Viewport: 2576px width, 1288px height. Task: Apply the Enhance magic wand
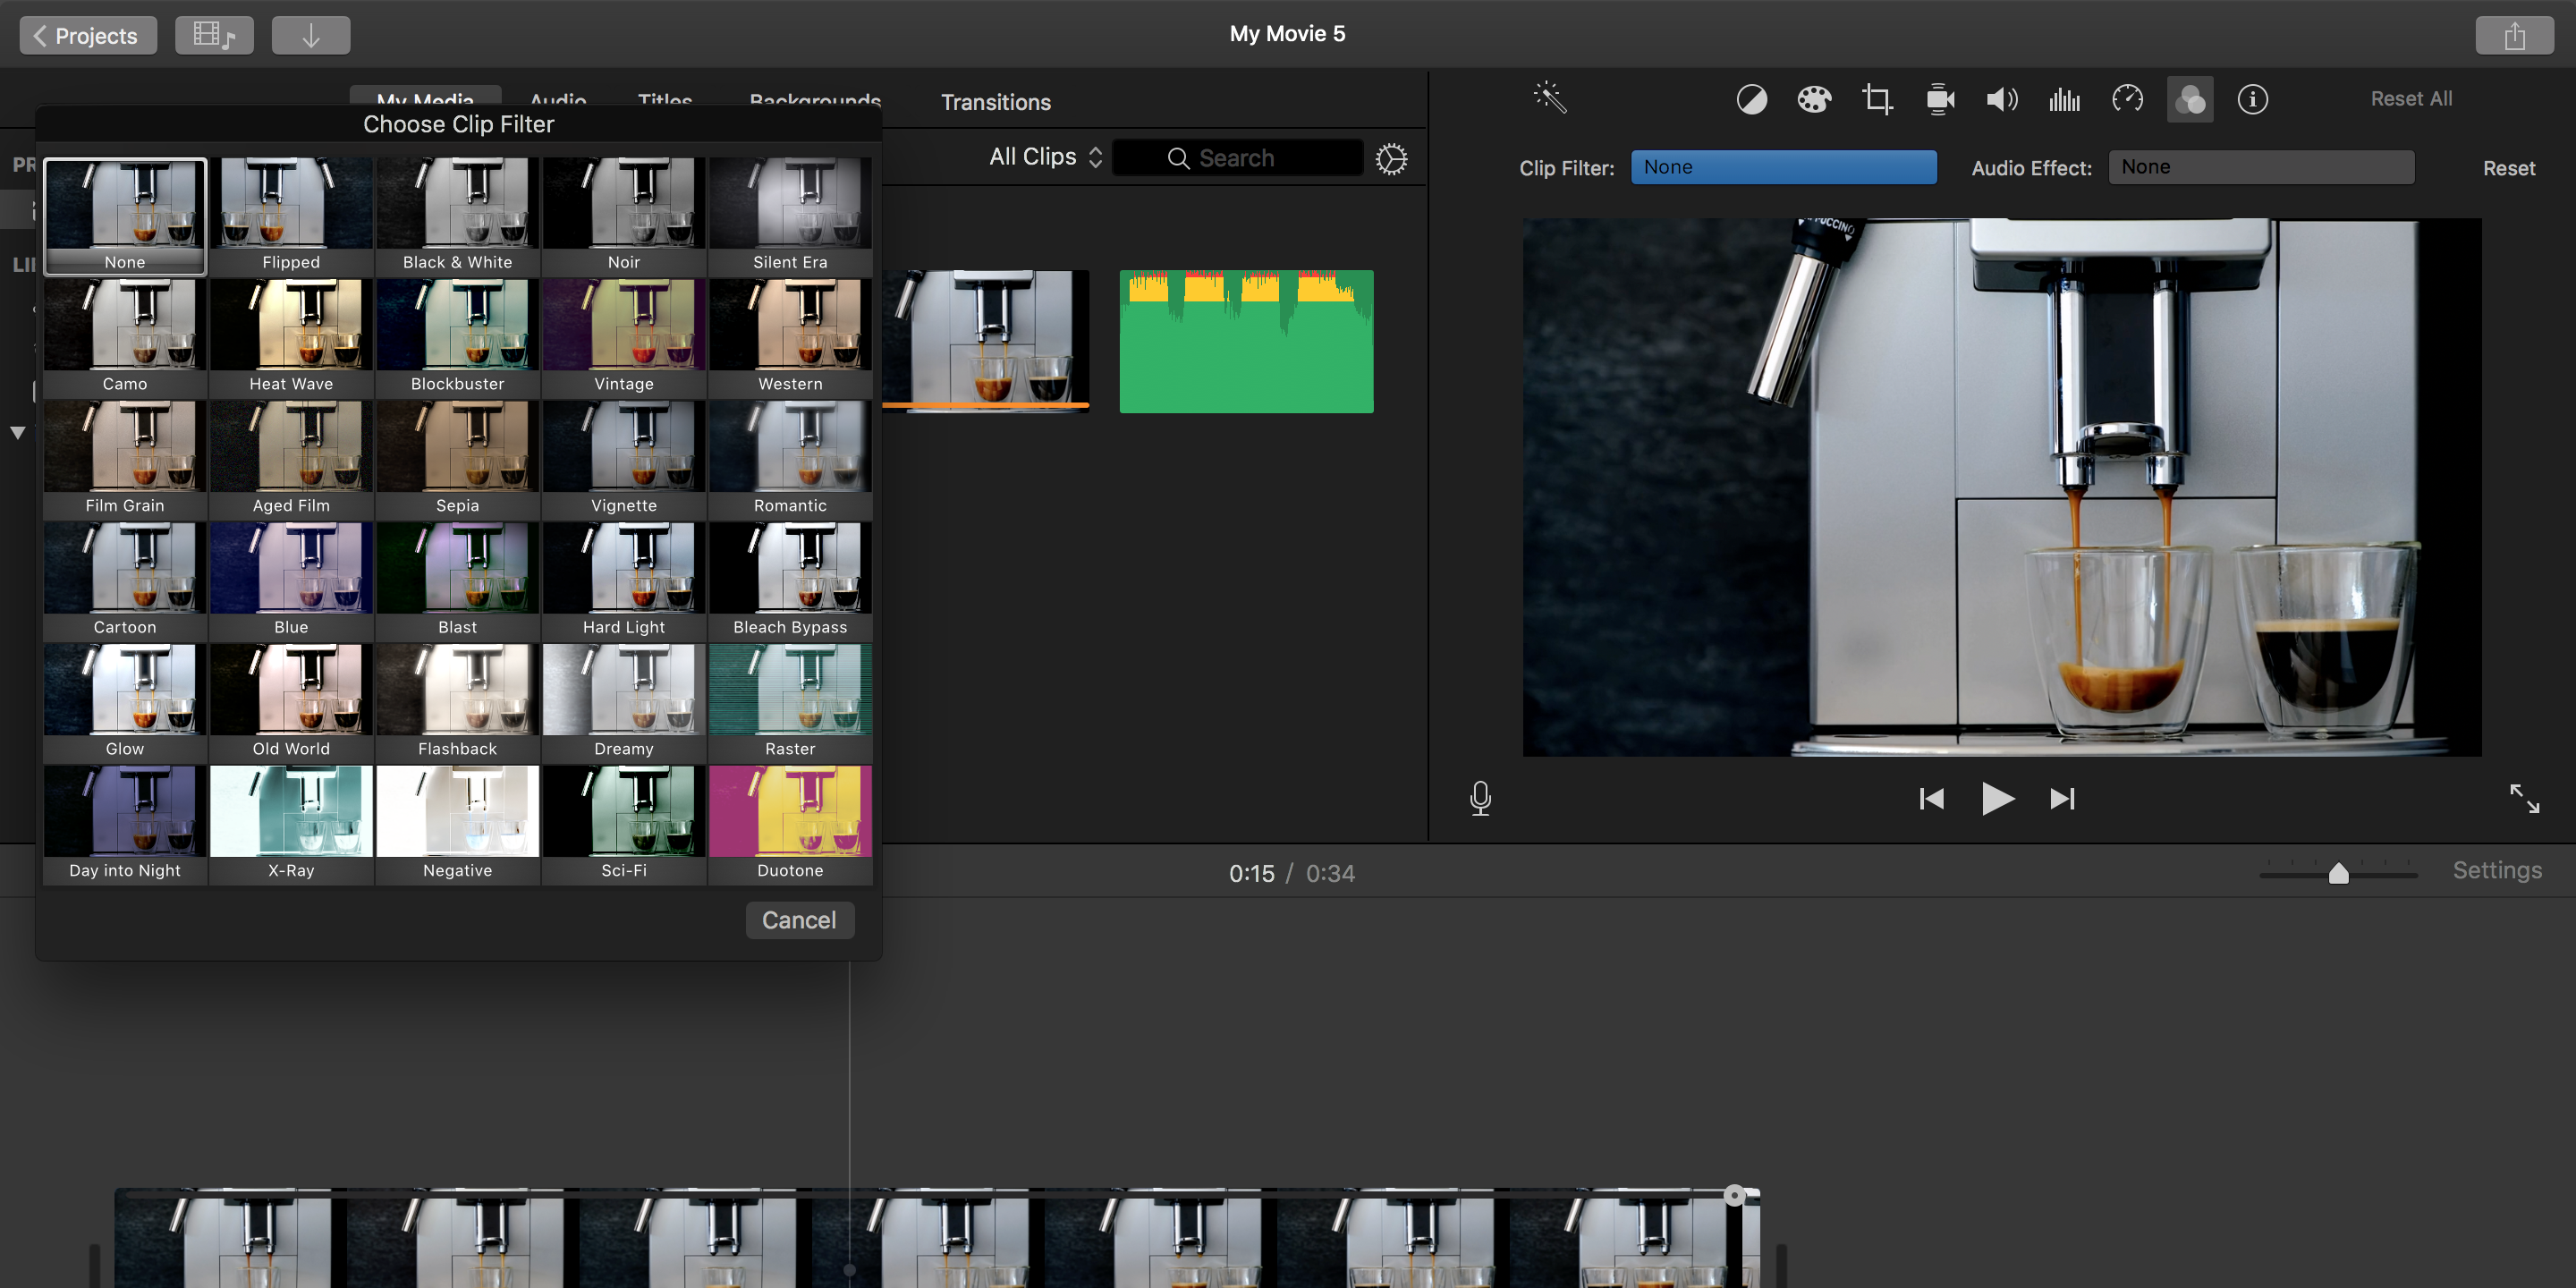pos(1549,98)
